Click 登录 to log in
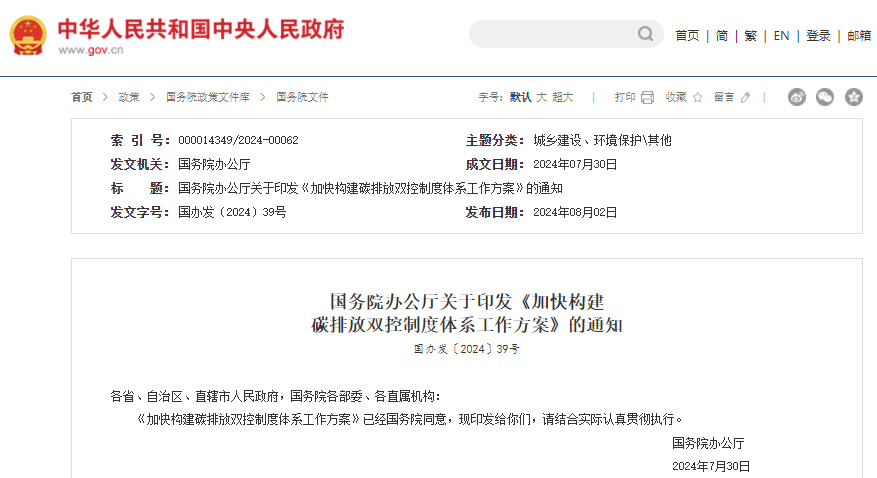The width and height of the screenshot is (877, 478). tap(818, 35)
